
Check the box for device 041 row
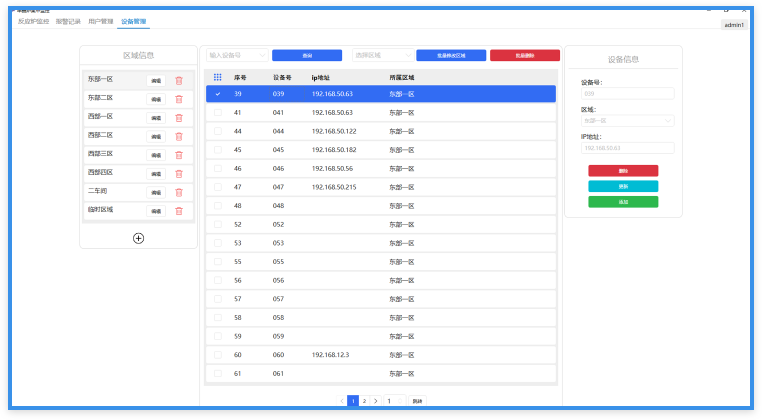(218, 113)
